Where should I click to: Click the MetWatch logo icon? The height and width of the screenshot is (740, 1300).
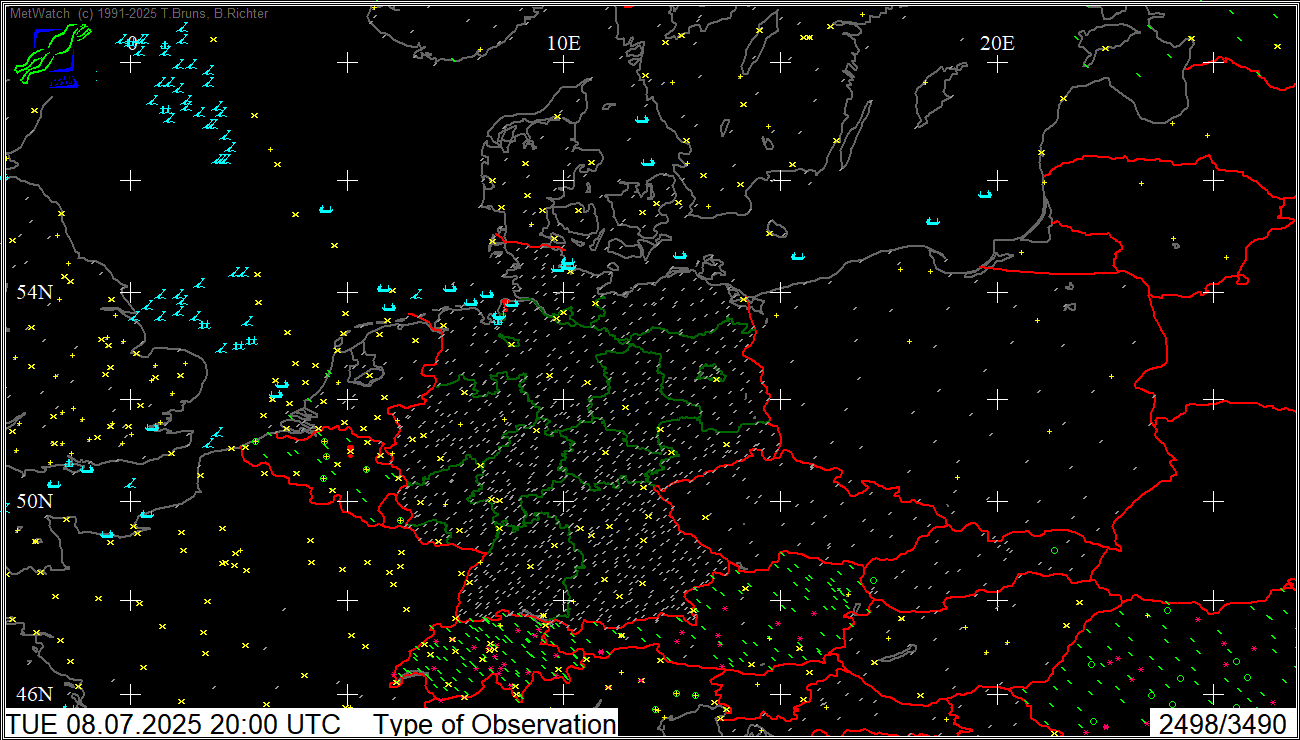[52, 54]
